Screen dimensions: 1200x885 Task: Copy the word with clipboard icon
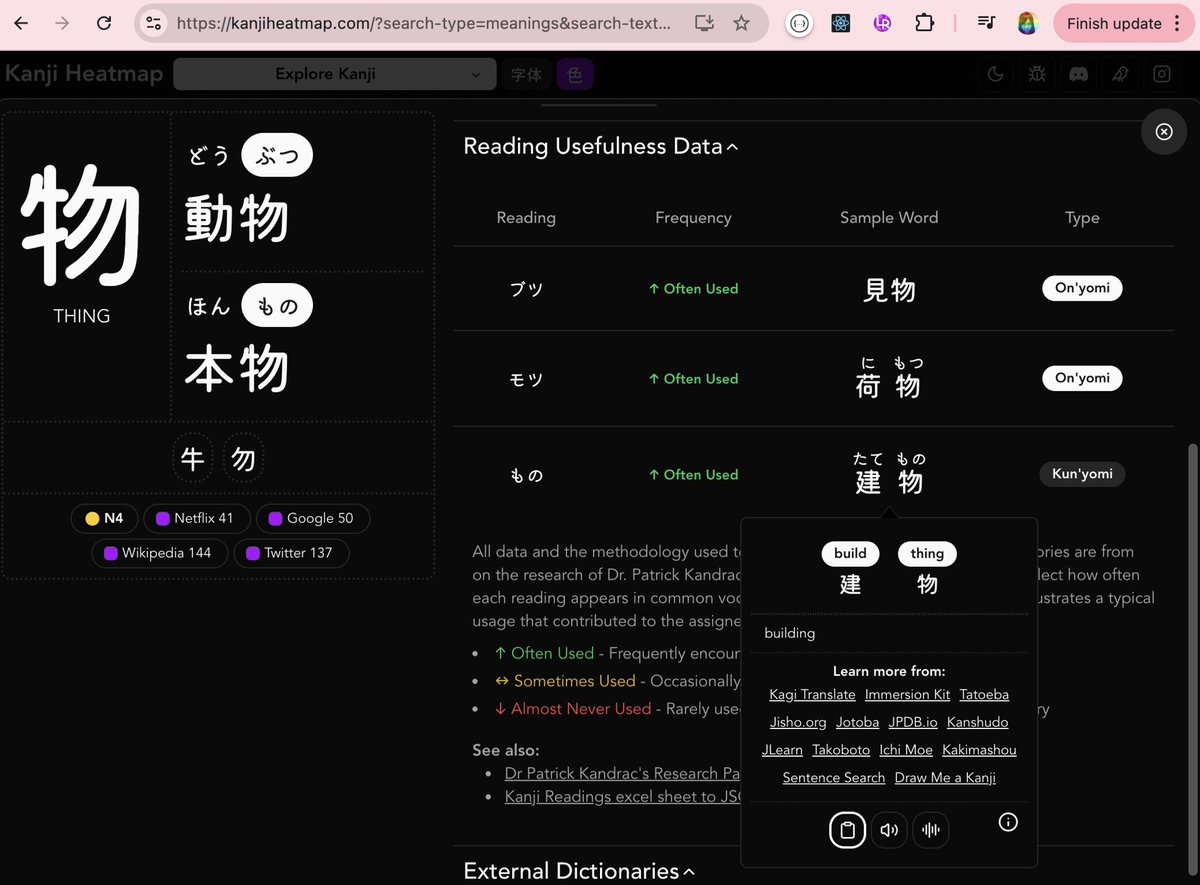point(847,829)
